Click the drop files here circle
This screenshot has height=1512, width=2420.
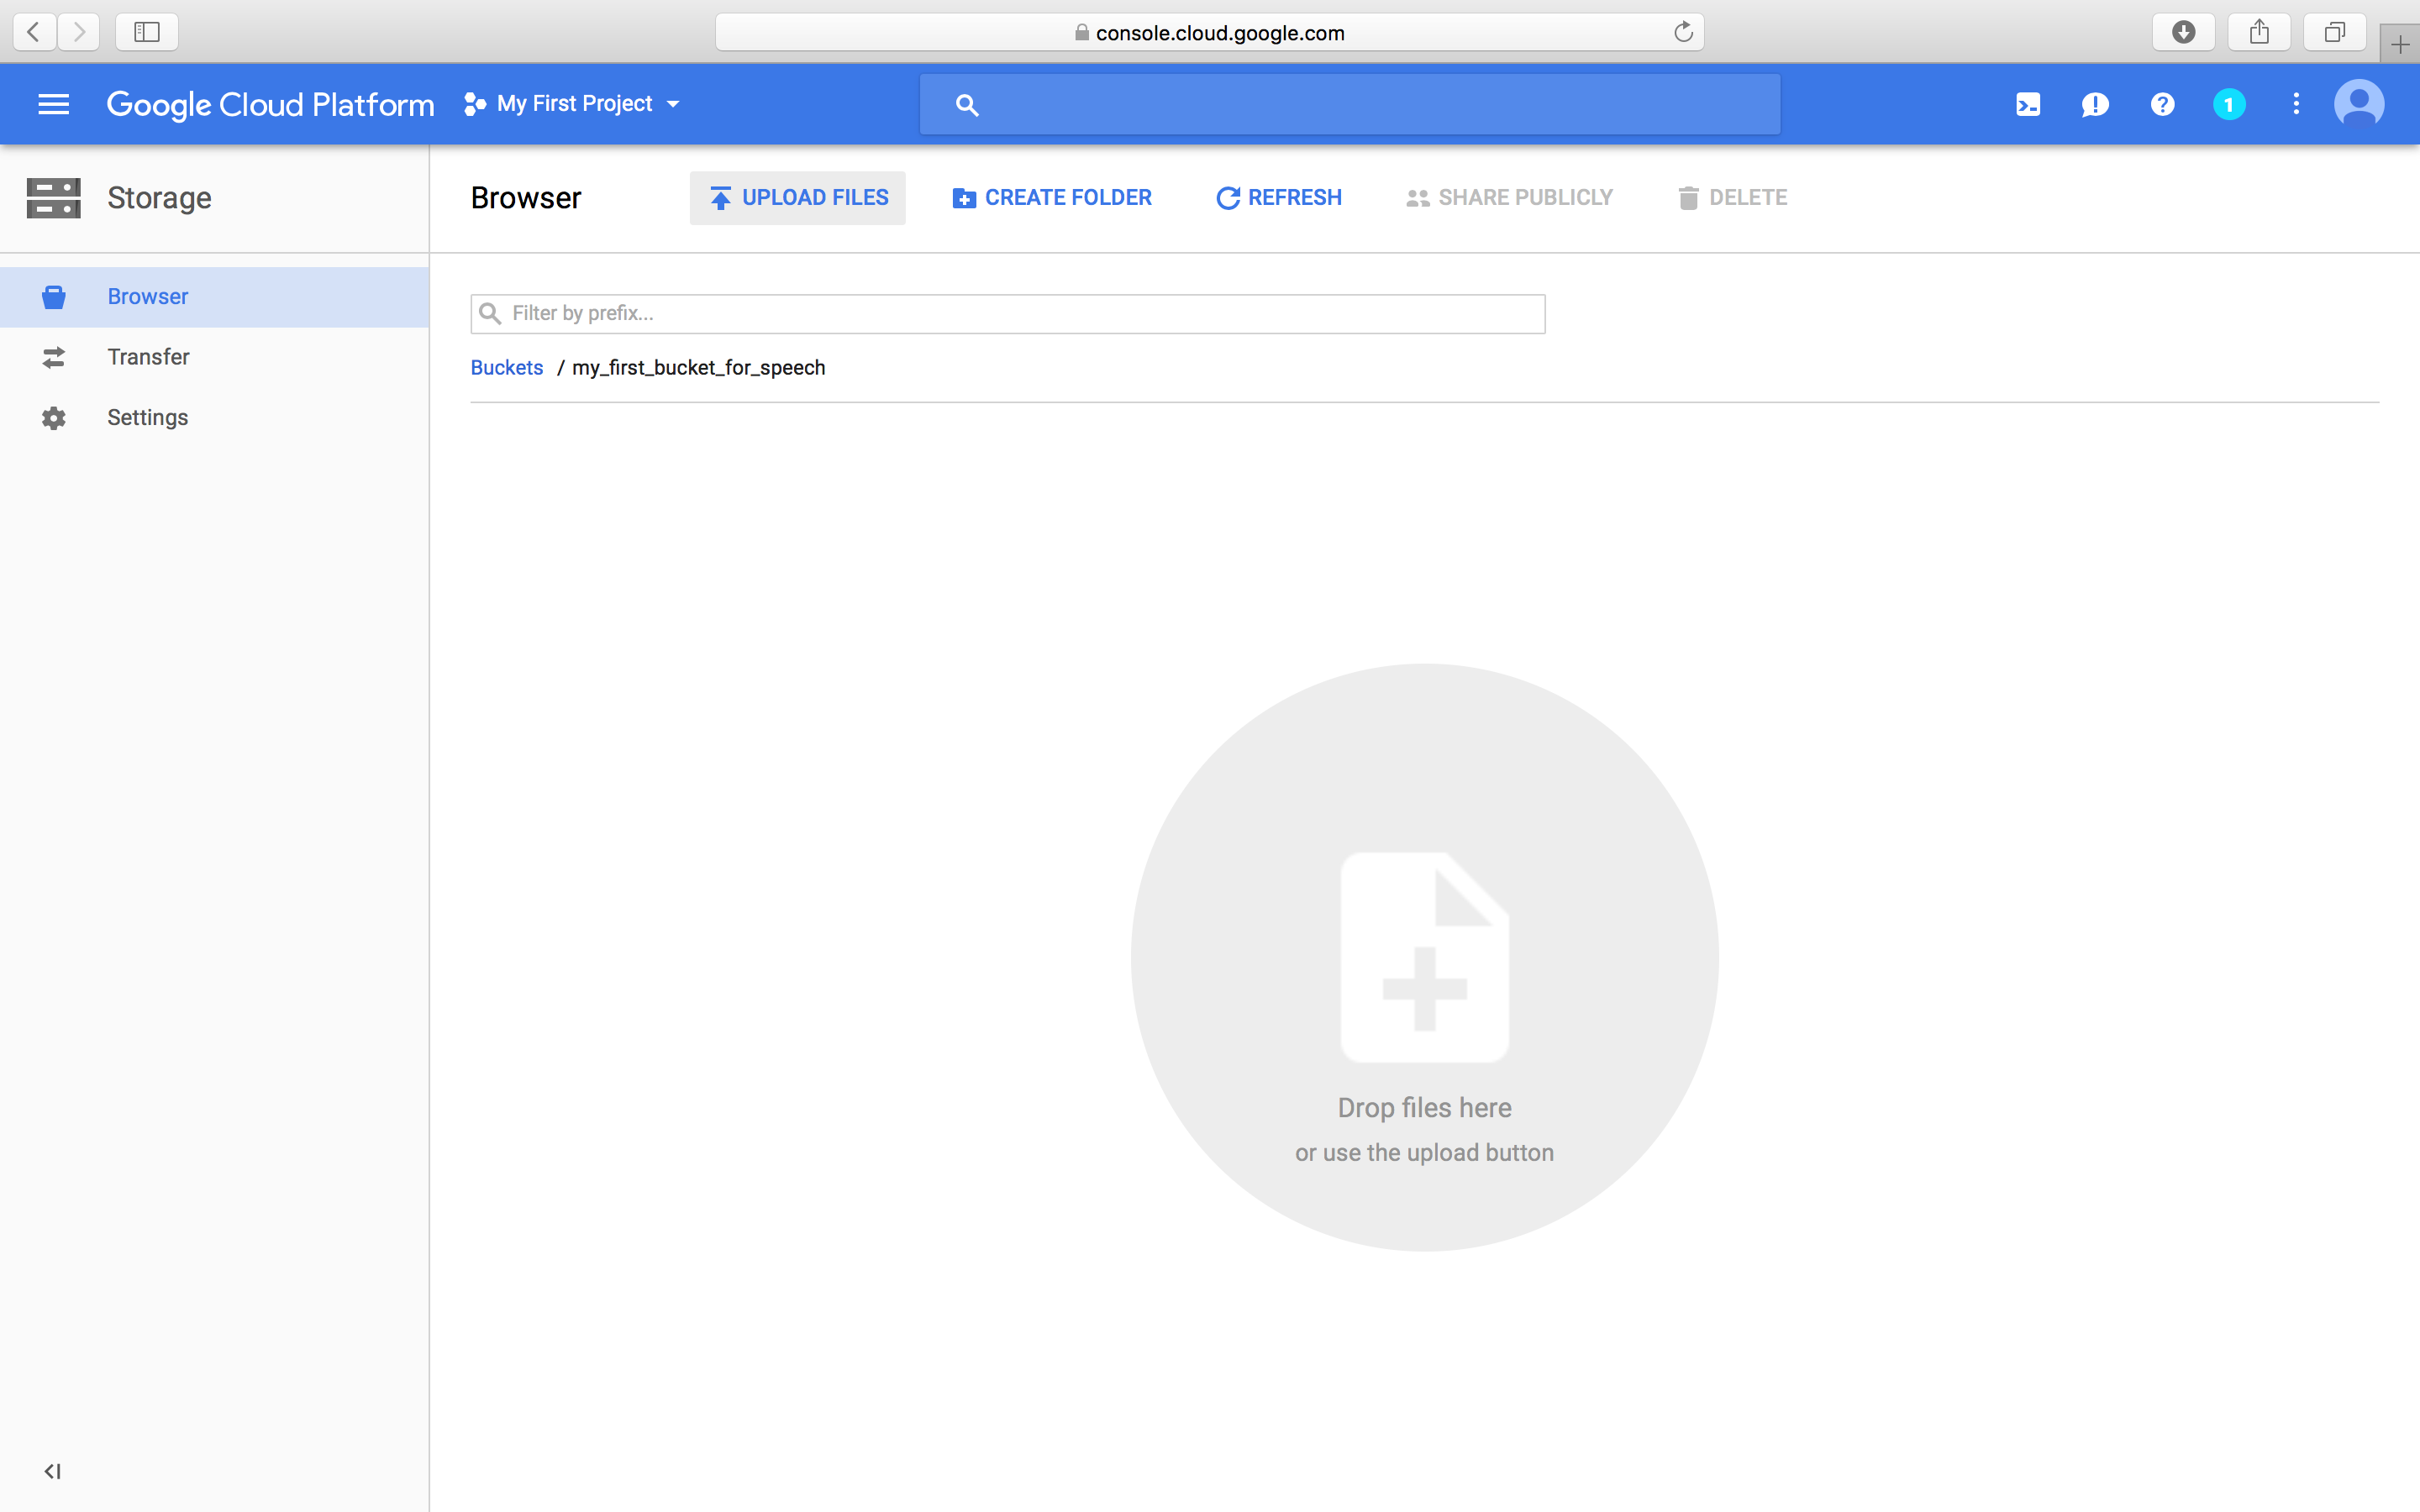1424,957
